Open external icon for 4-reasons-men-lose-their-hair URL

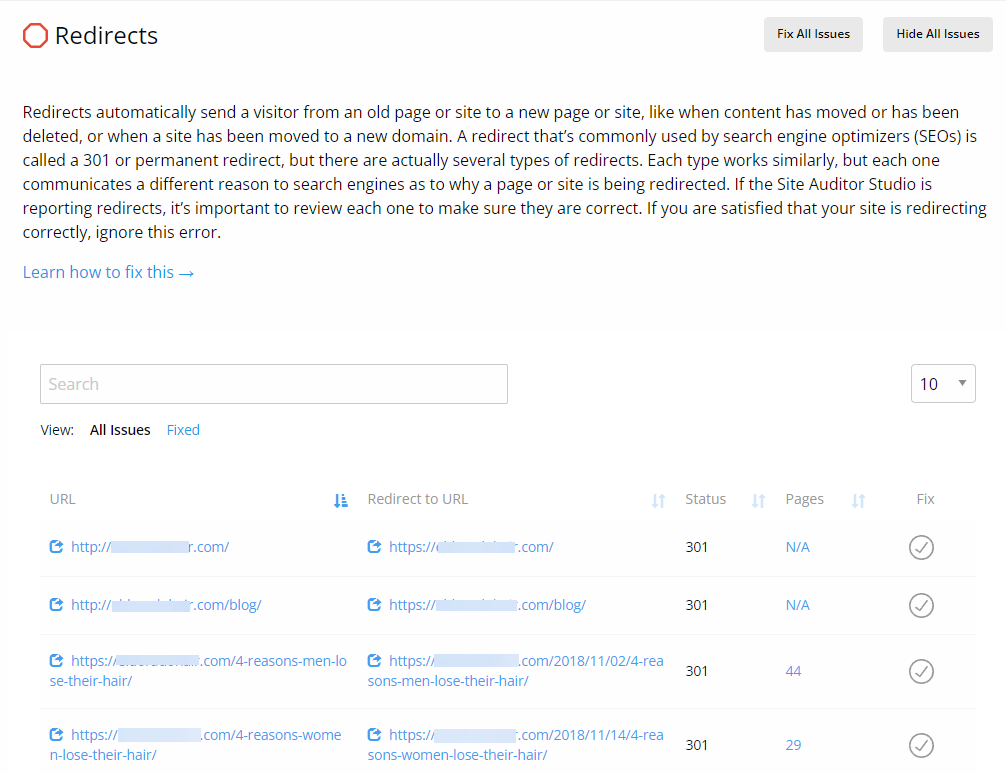pos(56,660)
